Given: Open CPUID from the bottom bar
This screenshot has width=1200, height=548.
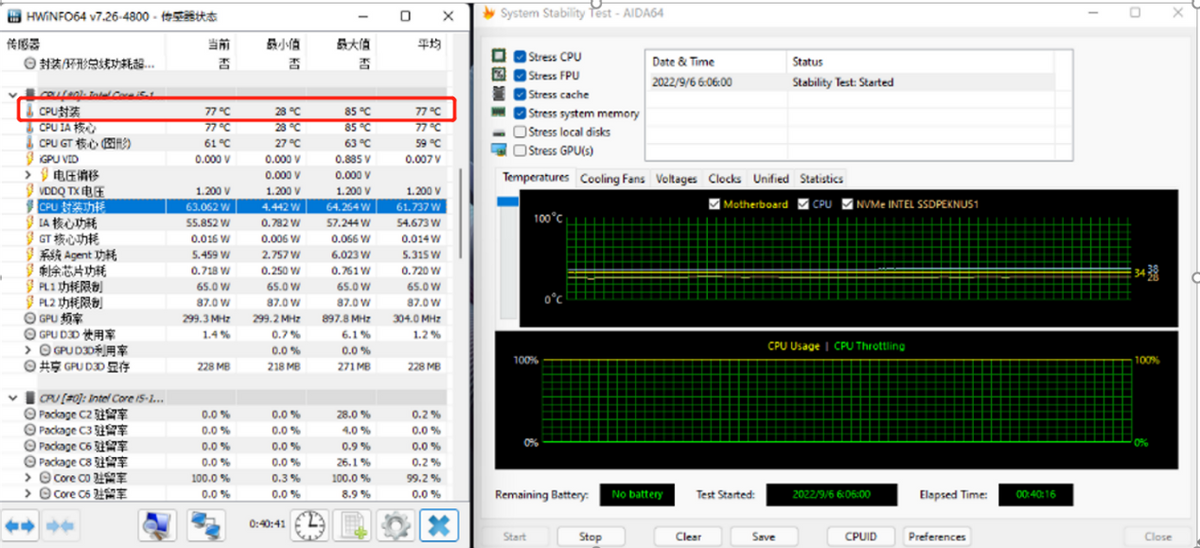Looking at the screenshot, I should click(x=861, y=536).
